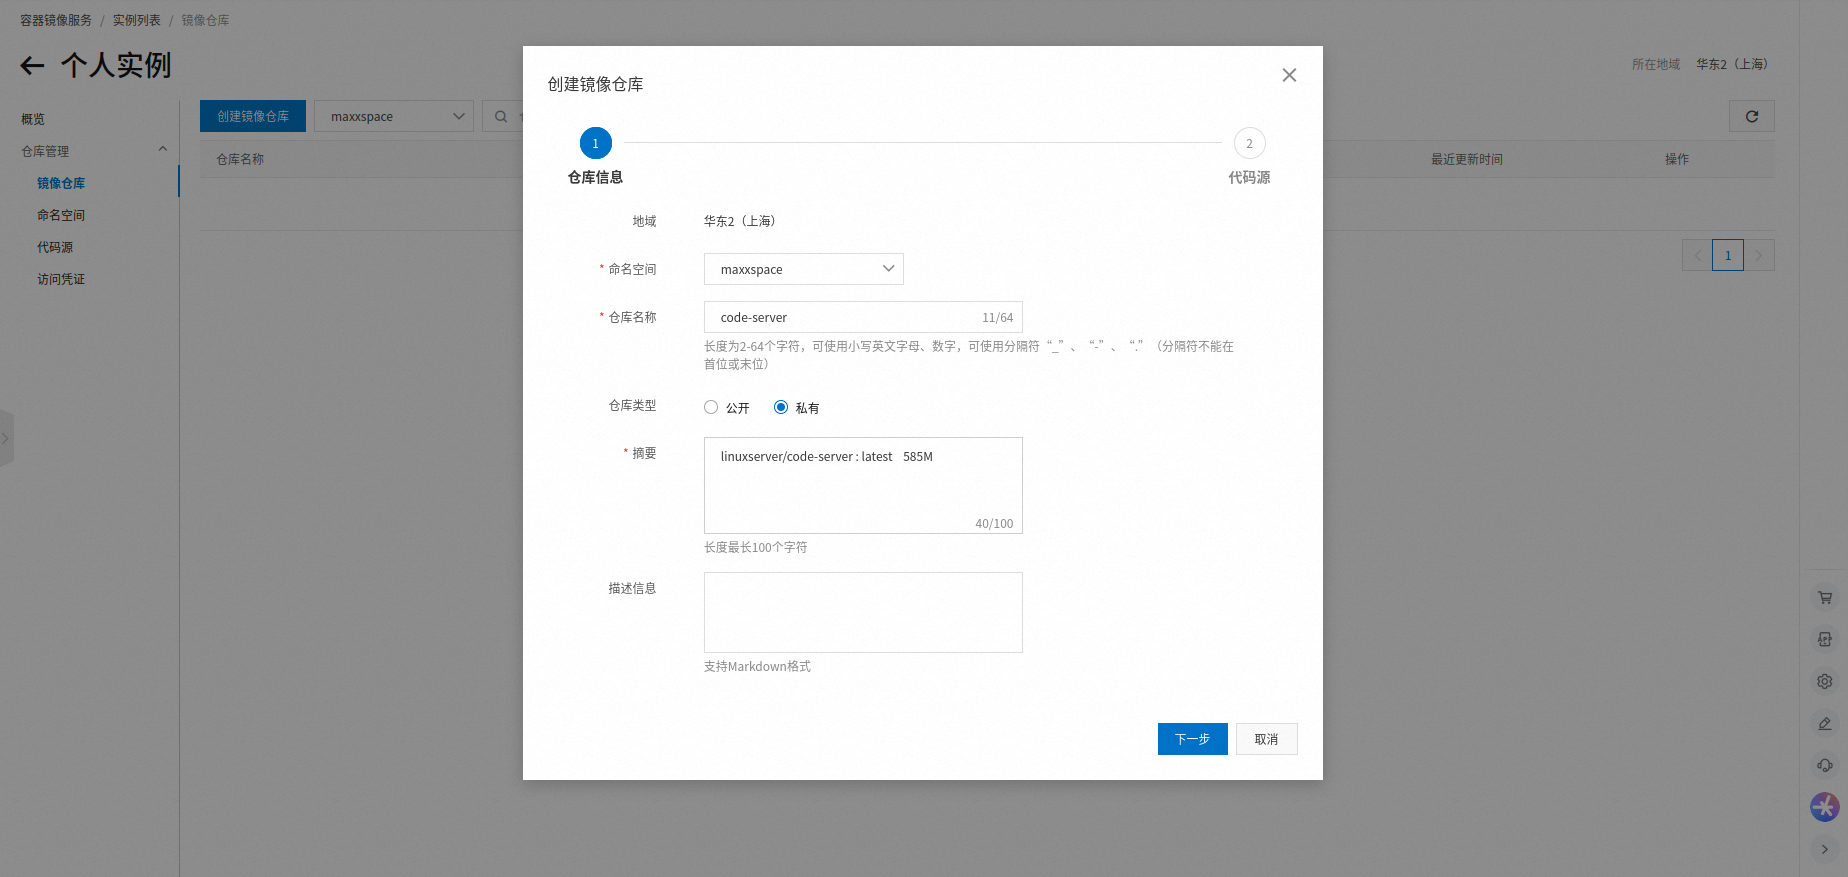Image resolution: width=1848 pixels, height=877 pixels.
Task: Click the back arrow next to 个人实例
Action: [x=32, y=66]
